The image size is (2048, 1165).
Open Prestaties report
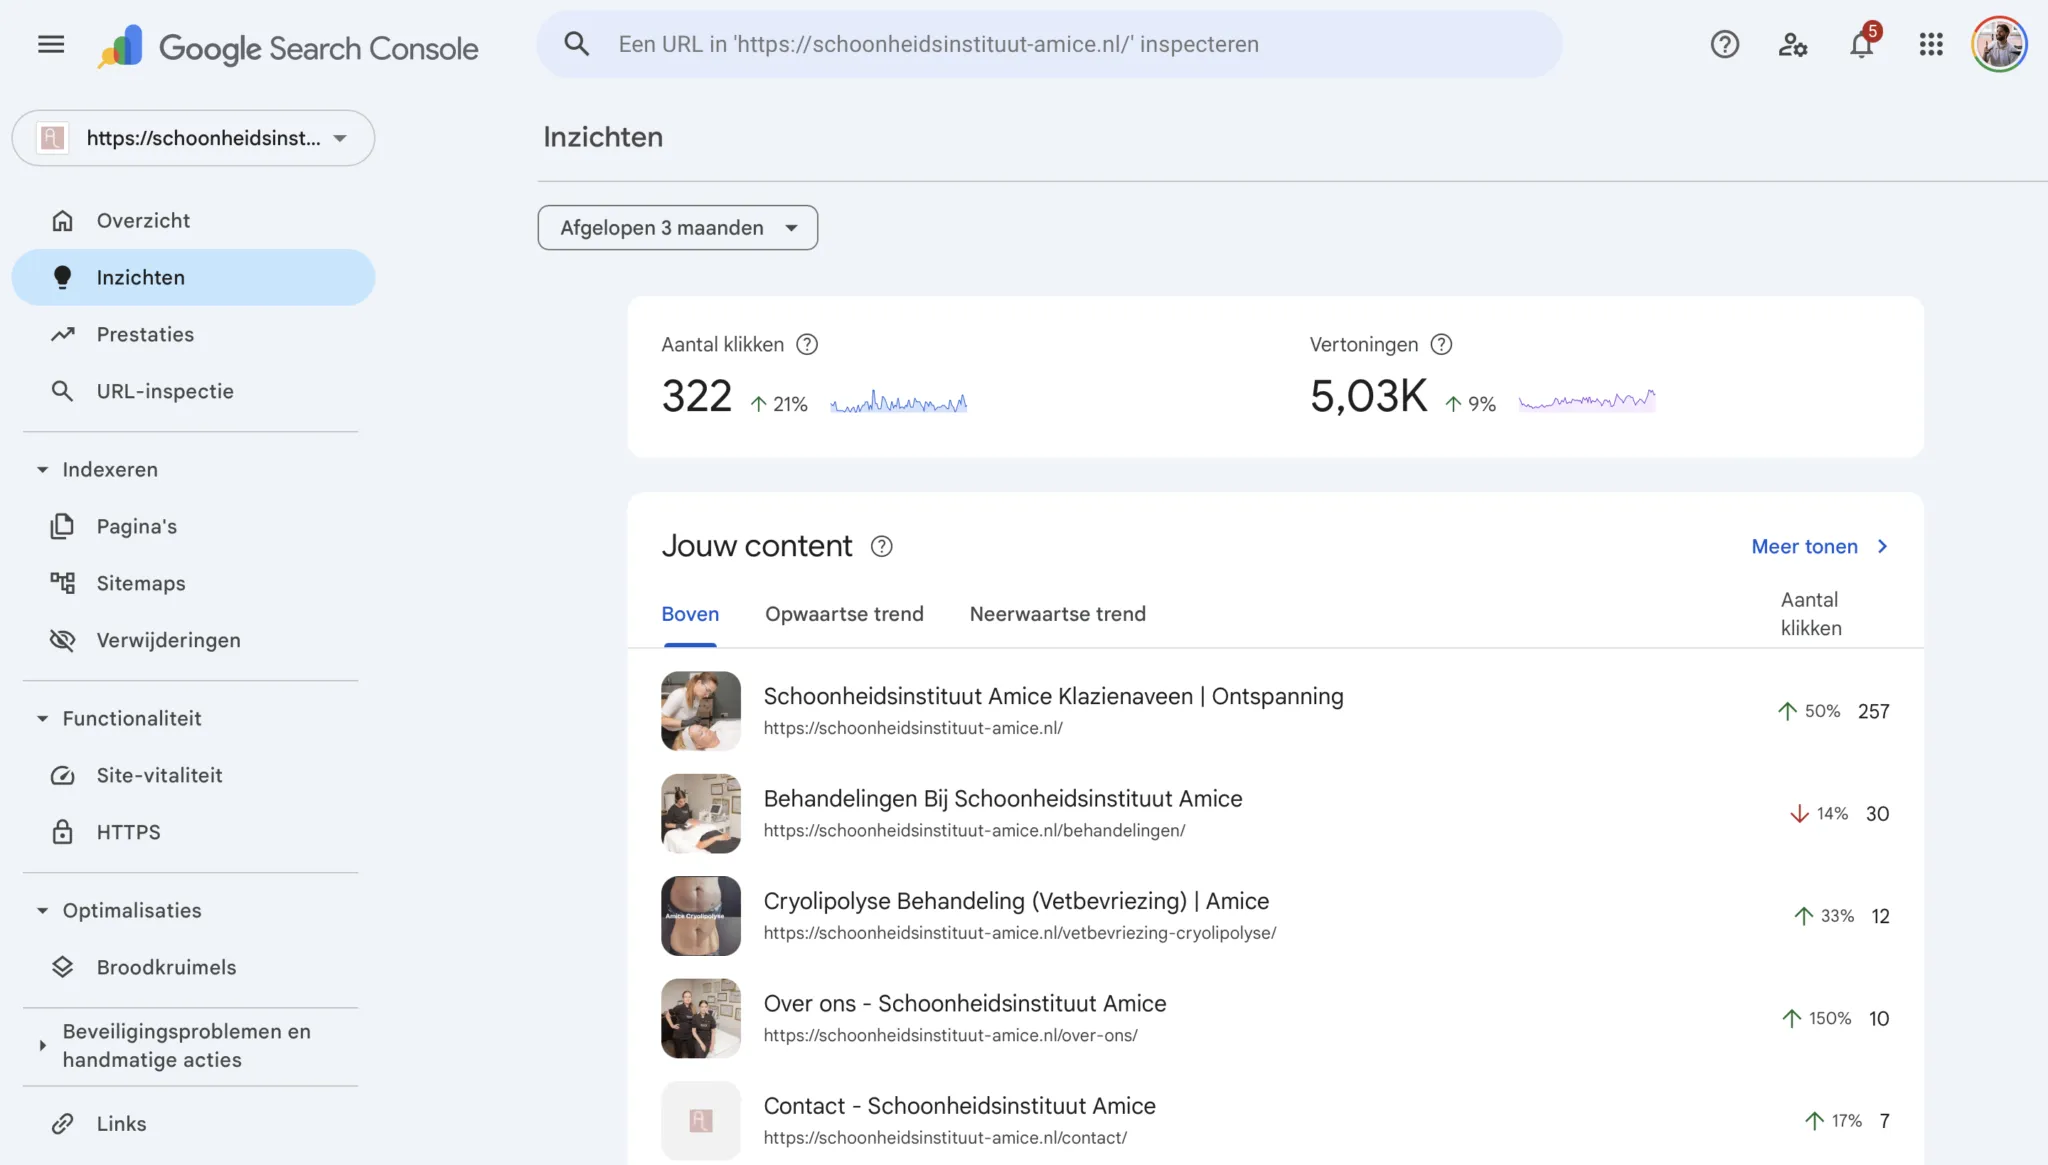point(193,334)
